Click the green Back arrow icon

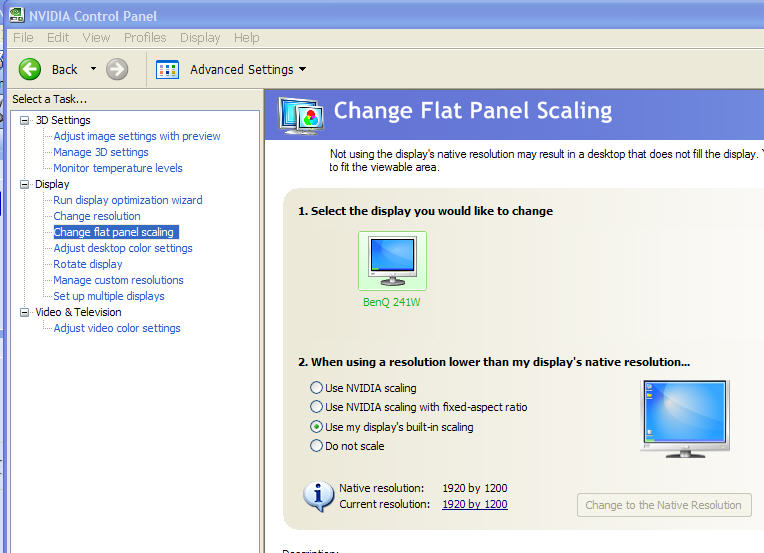coord(30,69)
